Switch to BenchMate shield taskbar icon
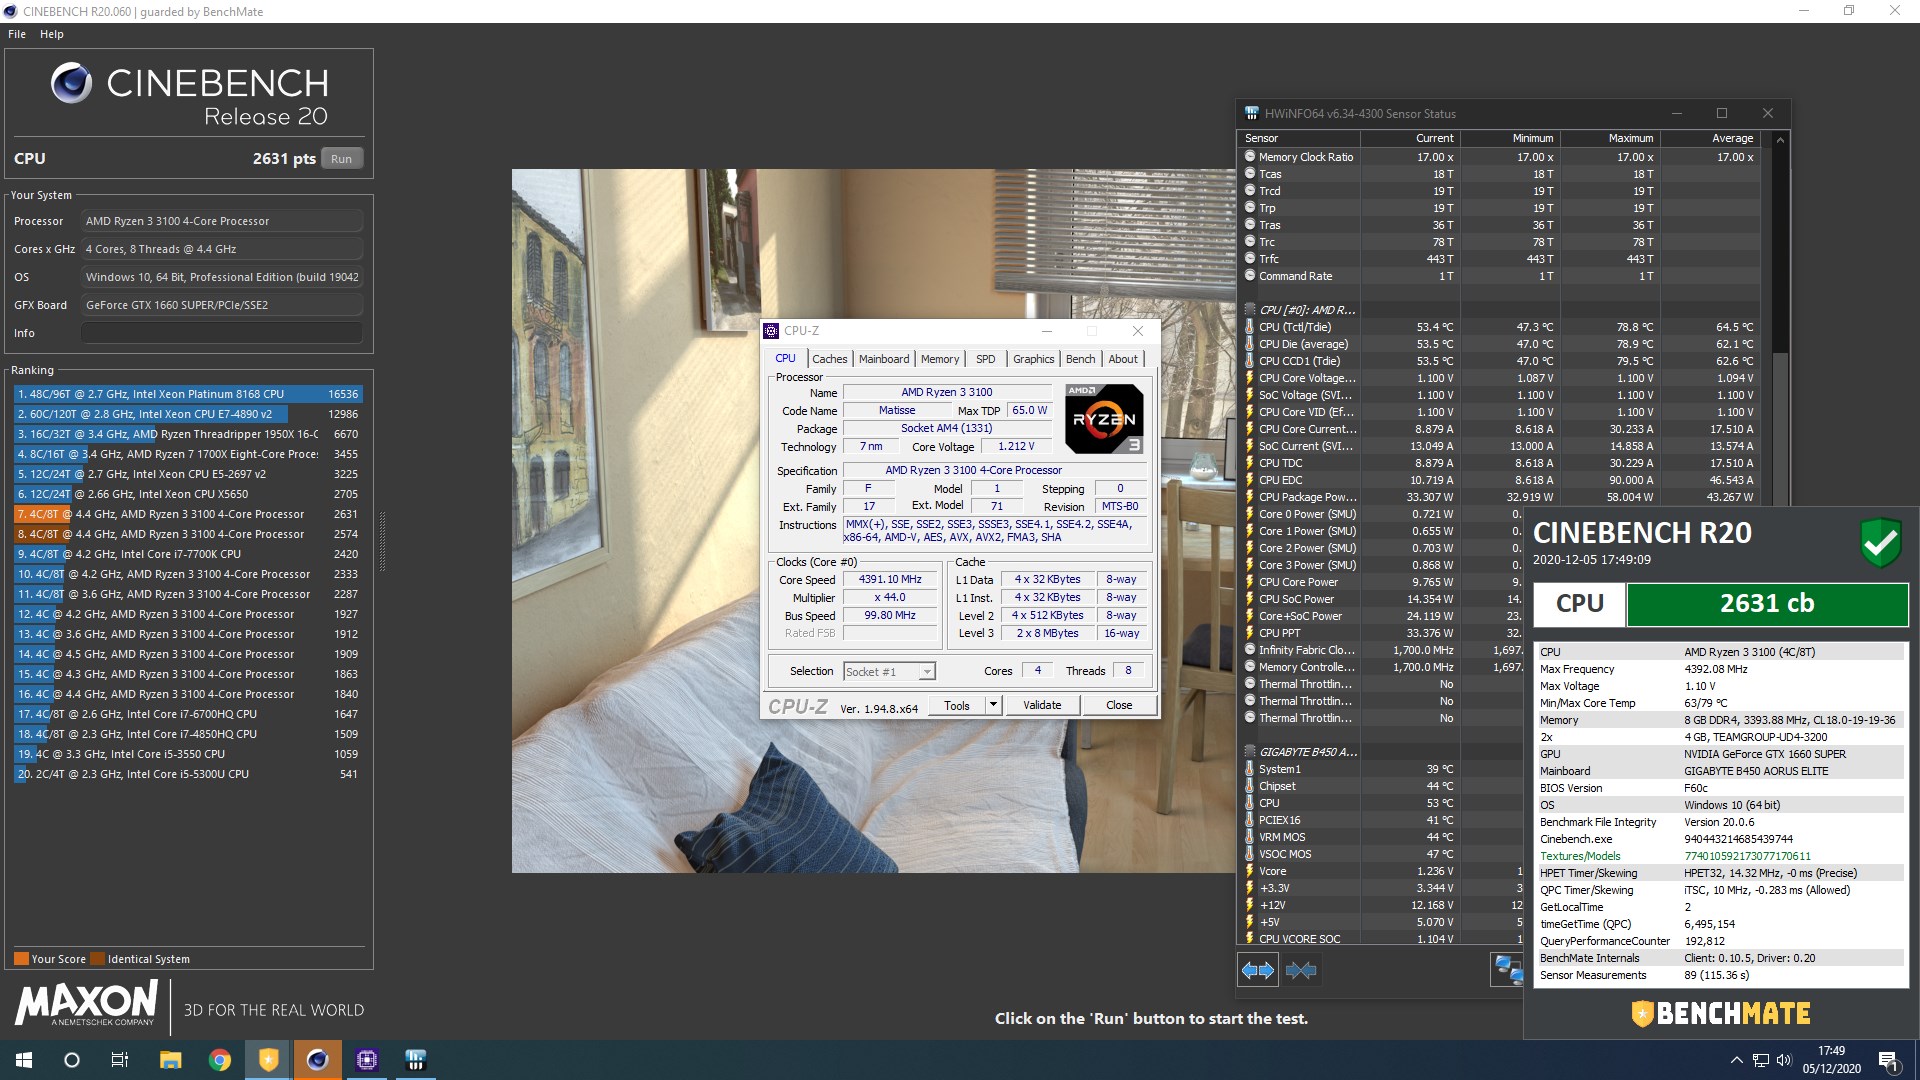 pyautogui.click(x=268, y=1060)
